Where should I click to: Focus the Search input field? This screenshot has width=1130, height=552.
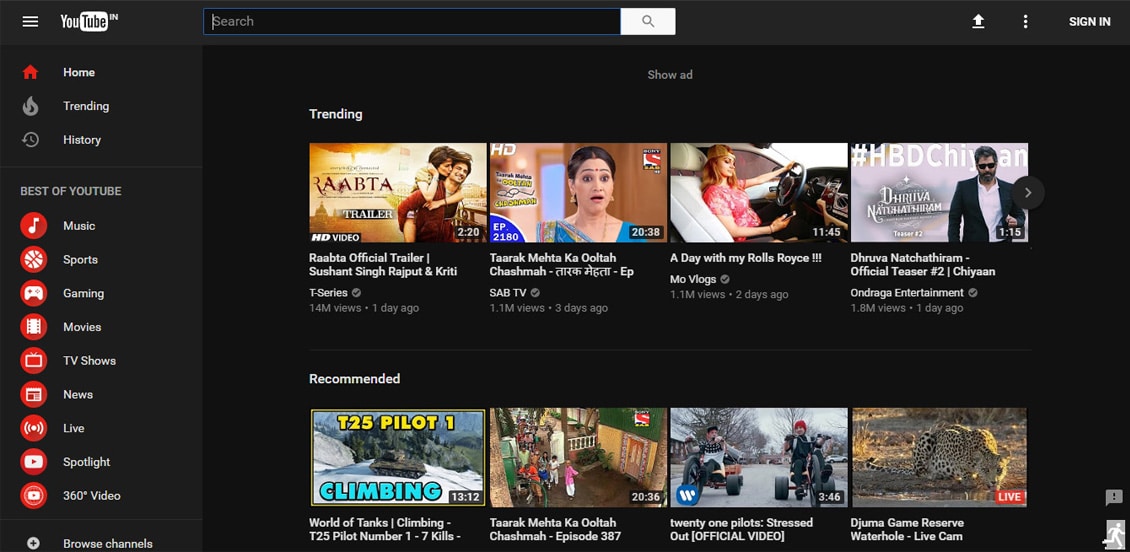click(411, 22)
